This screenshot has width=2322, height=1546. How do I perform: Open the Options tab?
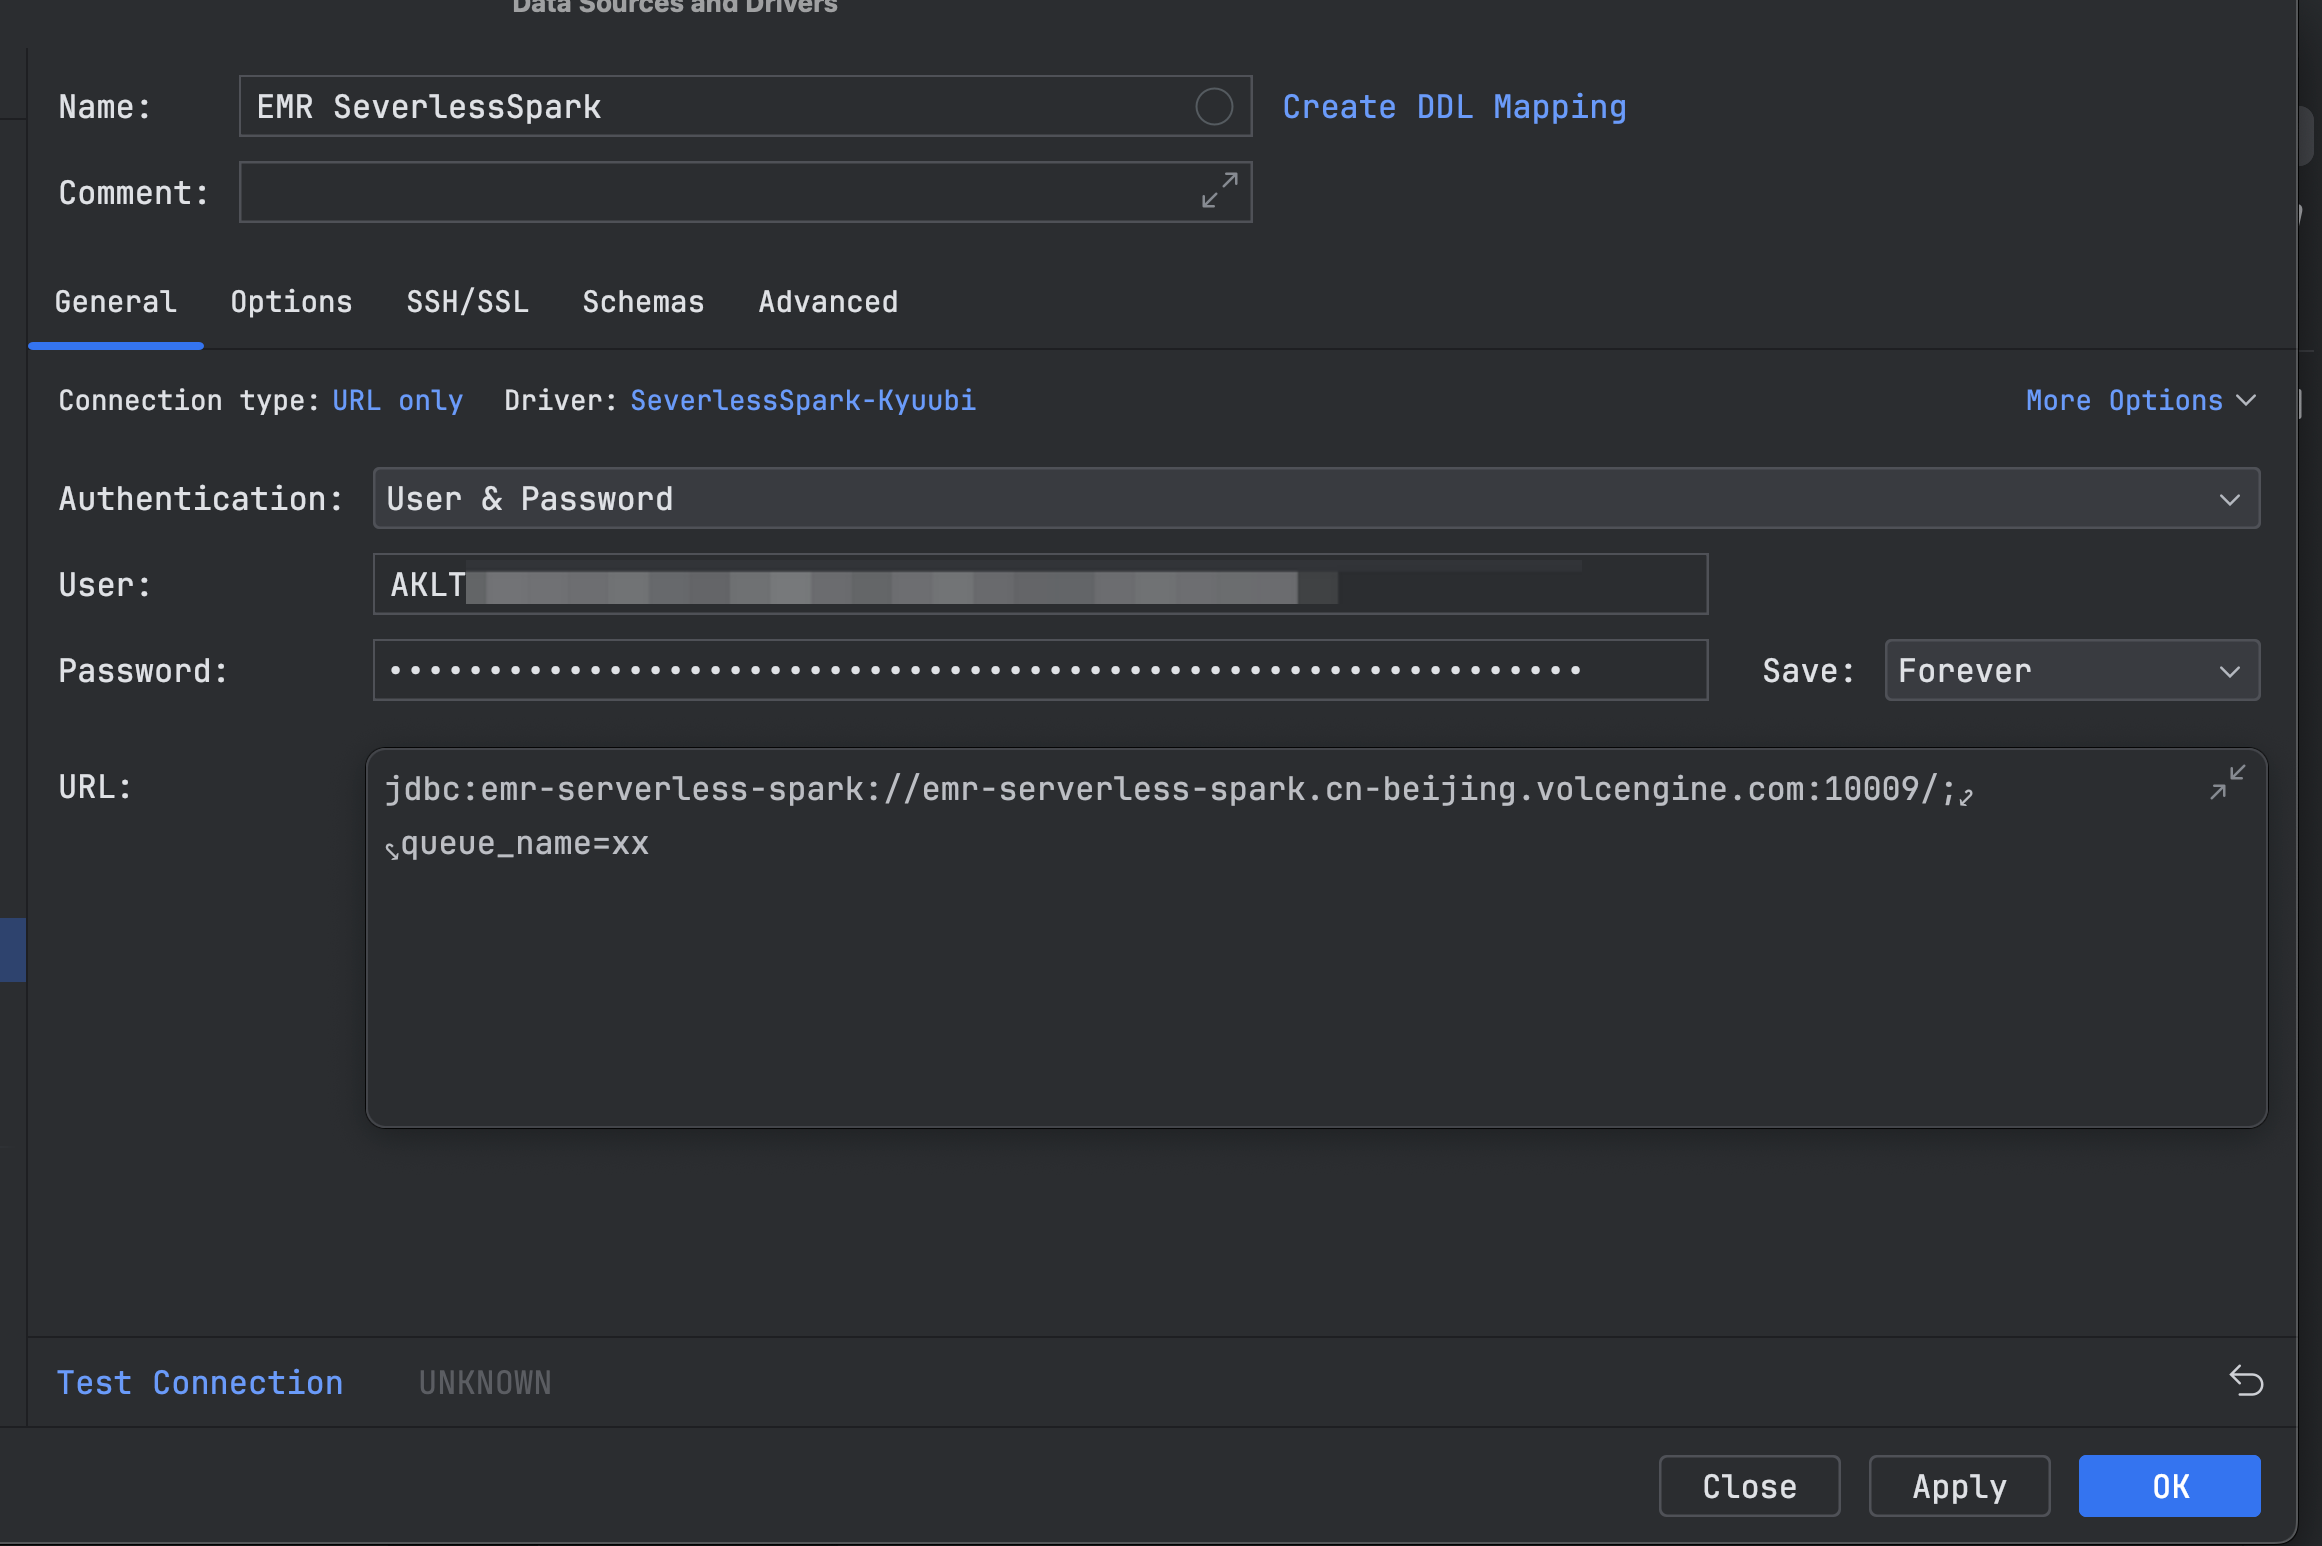click(x=291, y=302)
